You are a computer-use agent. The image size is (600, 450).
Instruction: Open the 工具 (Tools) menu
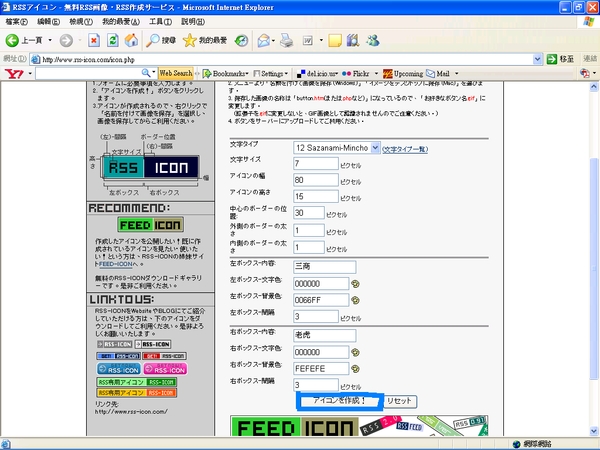pos(160,22)
